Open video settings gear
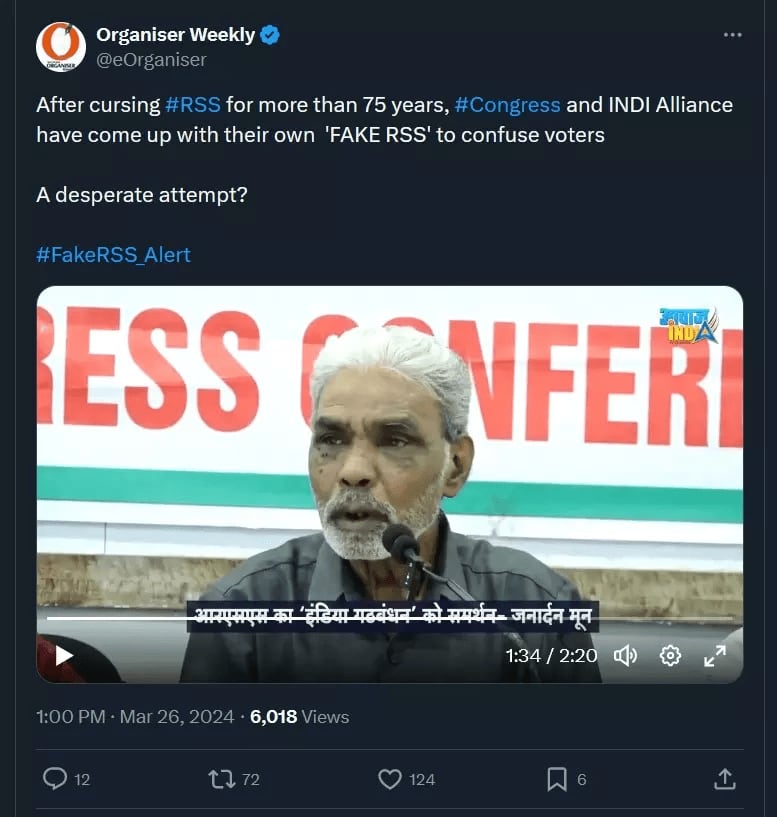This screenshot has height=817, width=777. [670, 656]
